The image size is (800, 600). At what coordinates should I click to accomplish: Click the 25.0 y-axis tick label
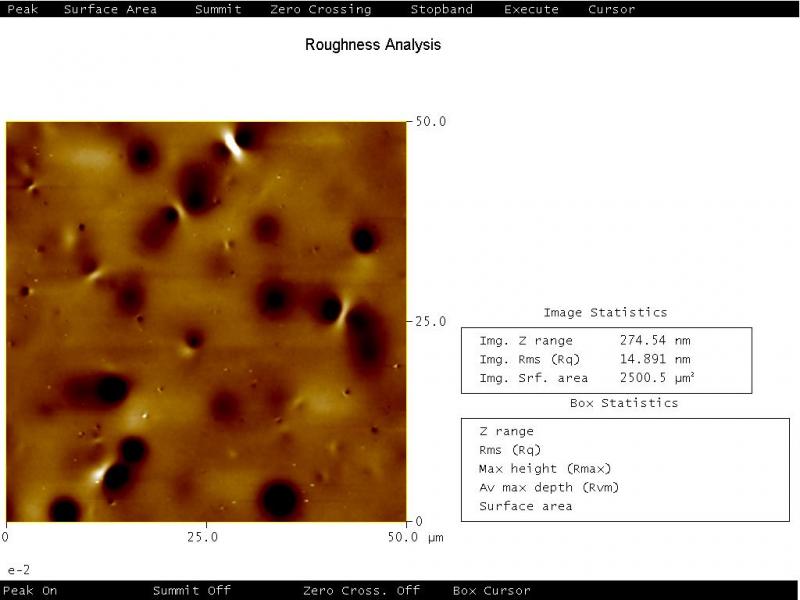tap(431, 321)
